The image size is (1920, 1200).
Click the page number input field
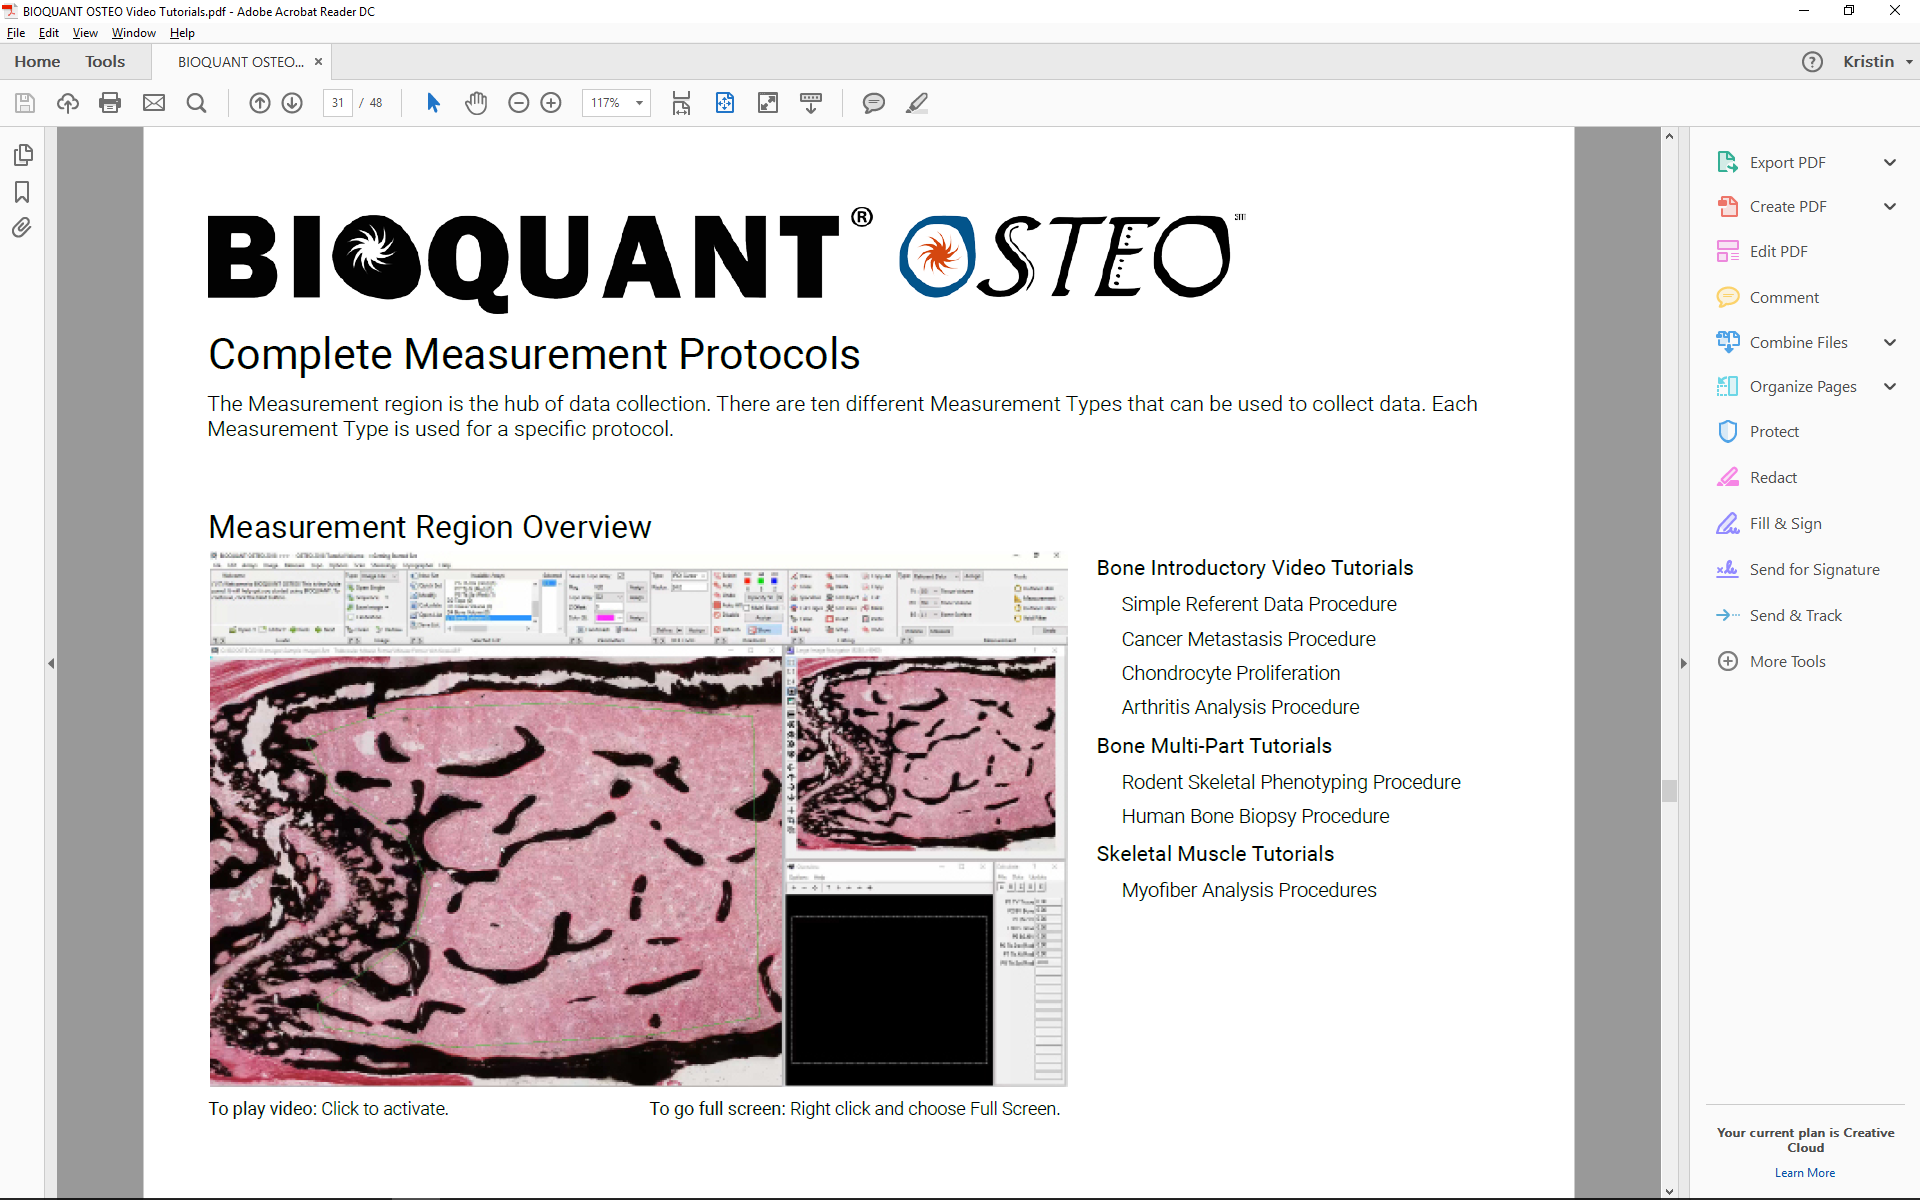tap(338, 103)
